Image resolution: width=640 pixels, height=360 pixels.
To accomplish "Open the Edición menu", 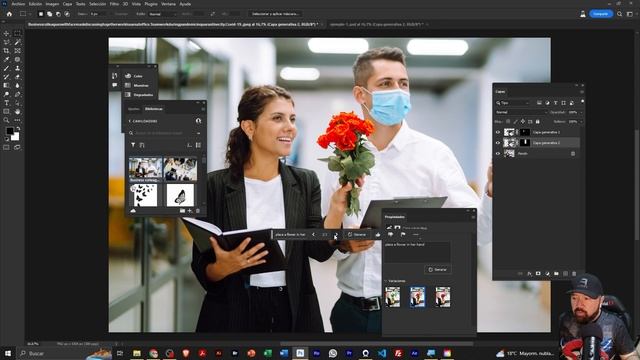I will click(35, 4).
